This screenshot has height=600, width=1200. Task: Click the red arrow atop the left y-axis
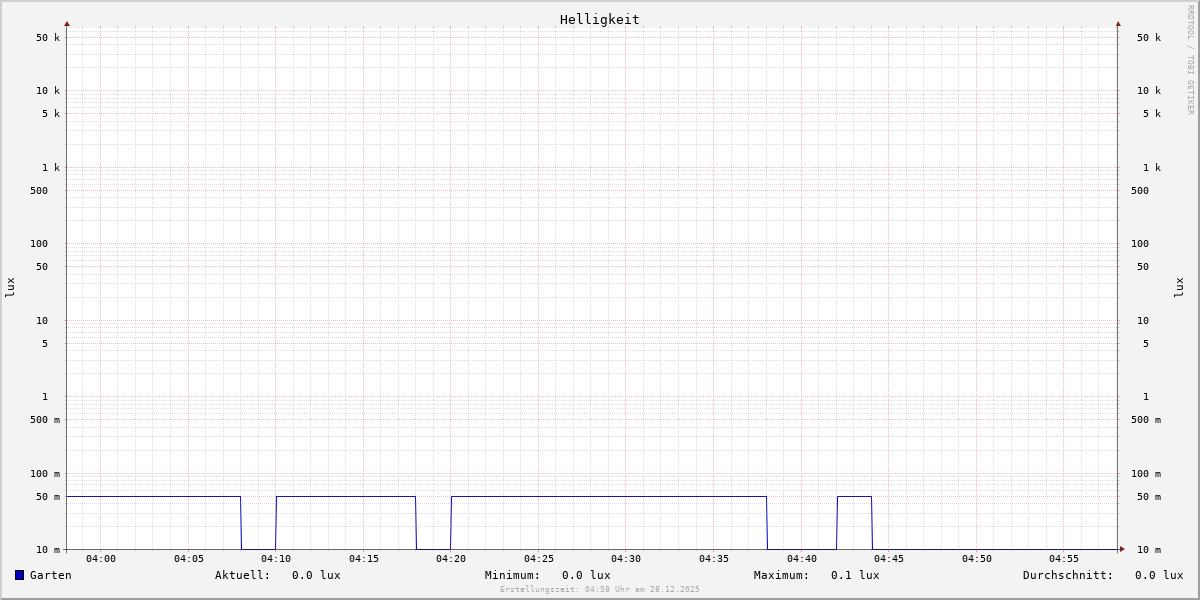[67, 23]
